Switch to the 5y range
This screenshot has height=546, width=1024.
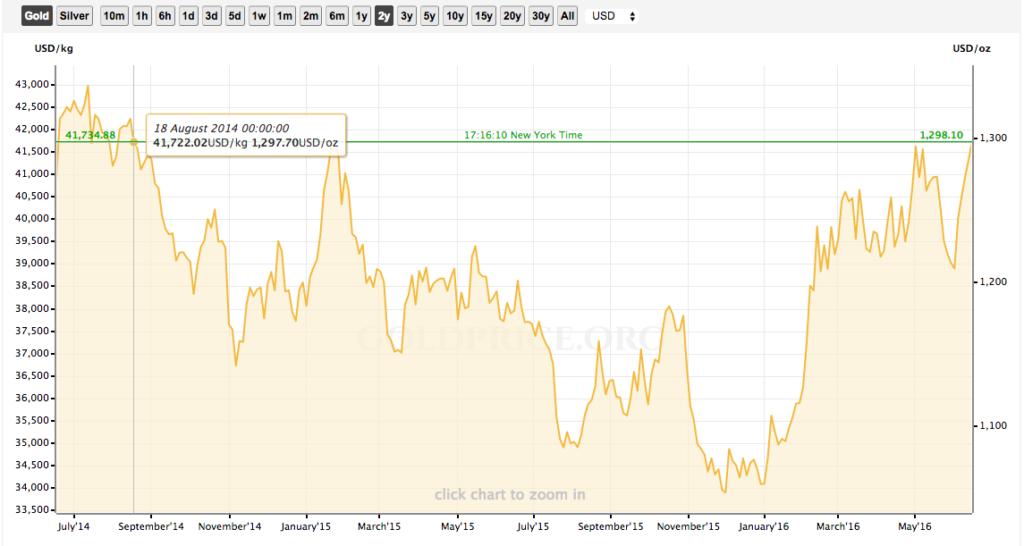click(x=429, y=16)
